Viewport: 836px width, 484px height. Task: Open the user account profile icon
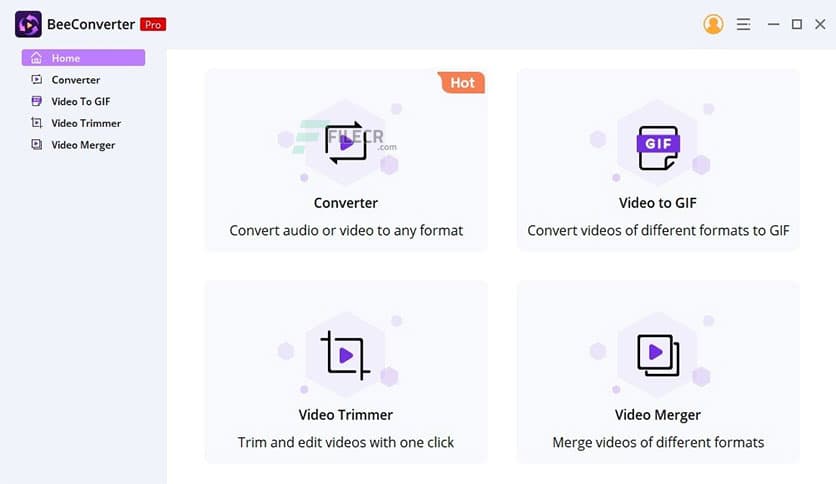[713, 24]
